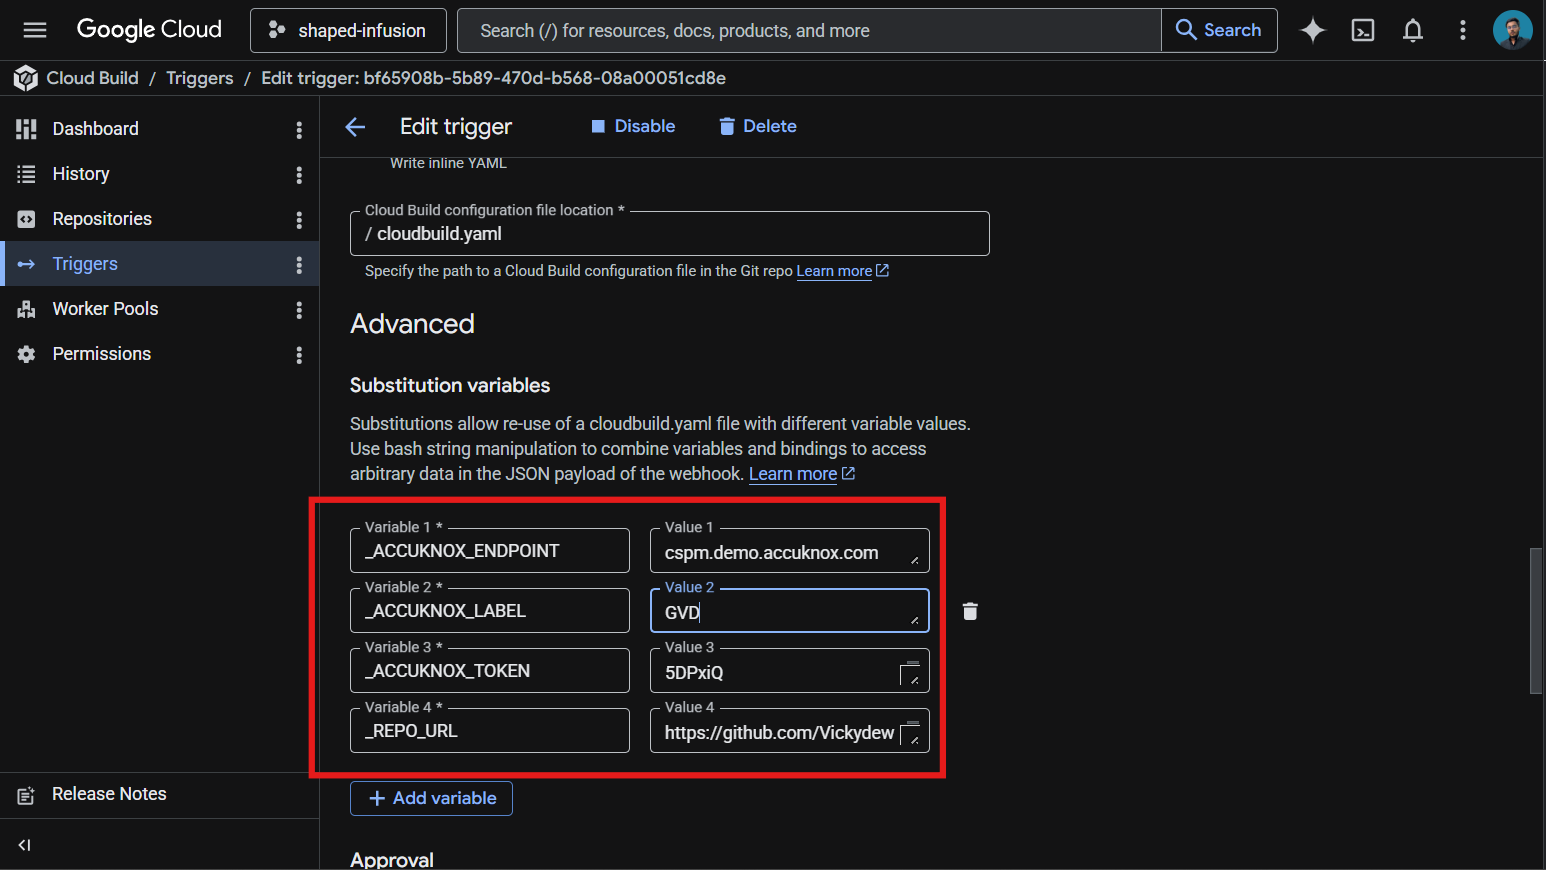The height and width of the screenshot is (870, 1546).
Task: Open the more options dots beside Worker Pools
Action: [299, 310]
